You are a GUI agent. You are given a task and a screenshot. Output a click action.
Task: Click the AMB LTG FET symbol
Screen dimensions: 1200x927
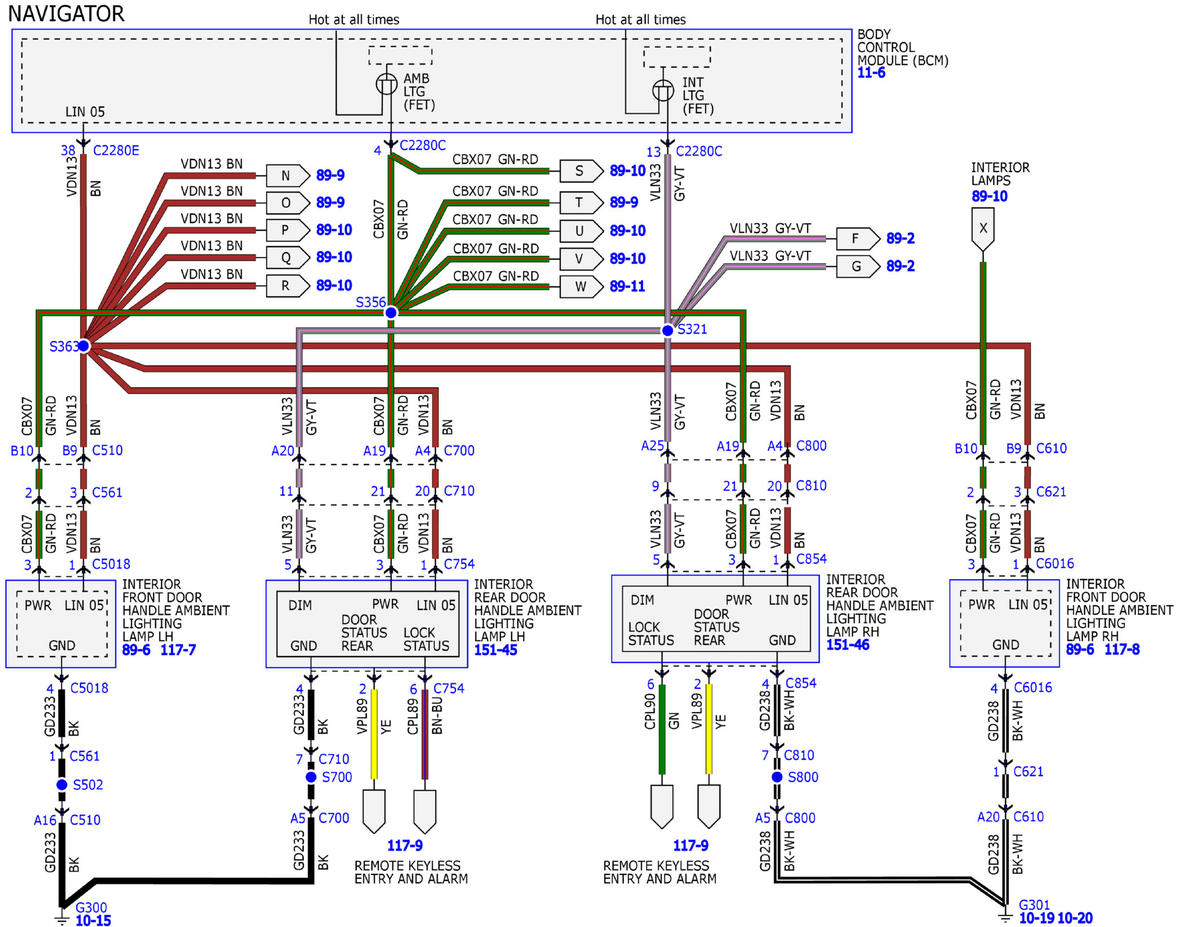coord(386,86)
